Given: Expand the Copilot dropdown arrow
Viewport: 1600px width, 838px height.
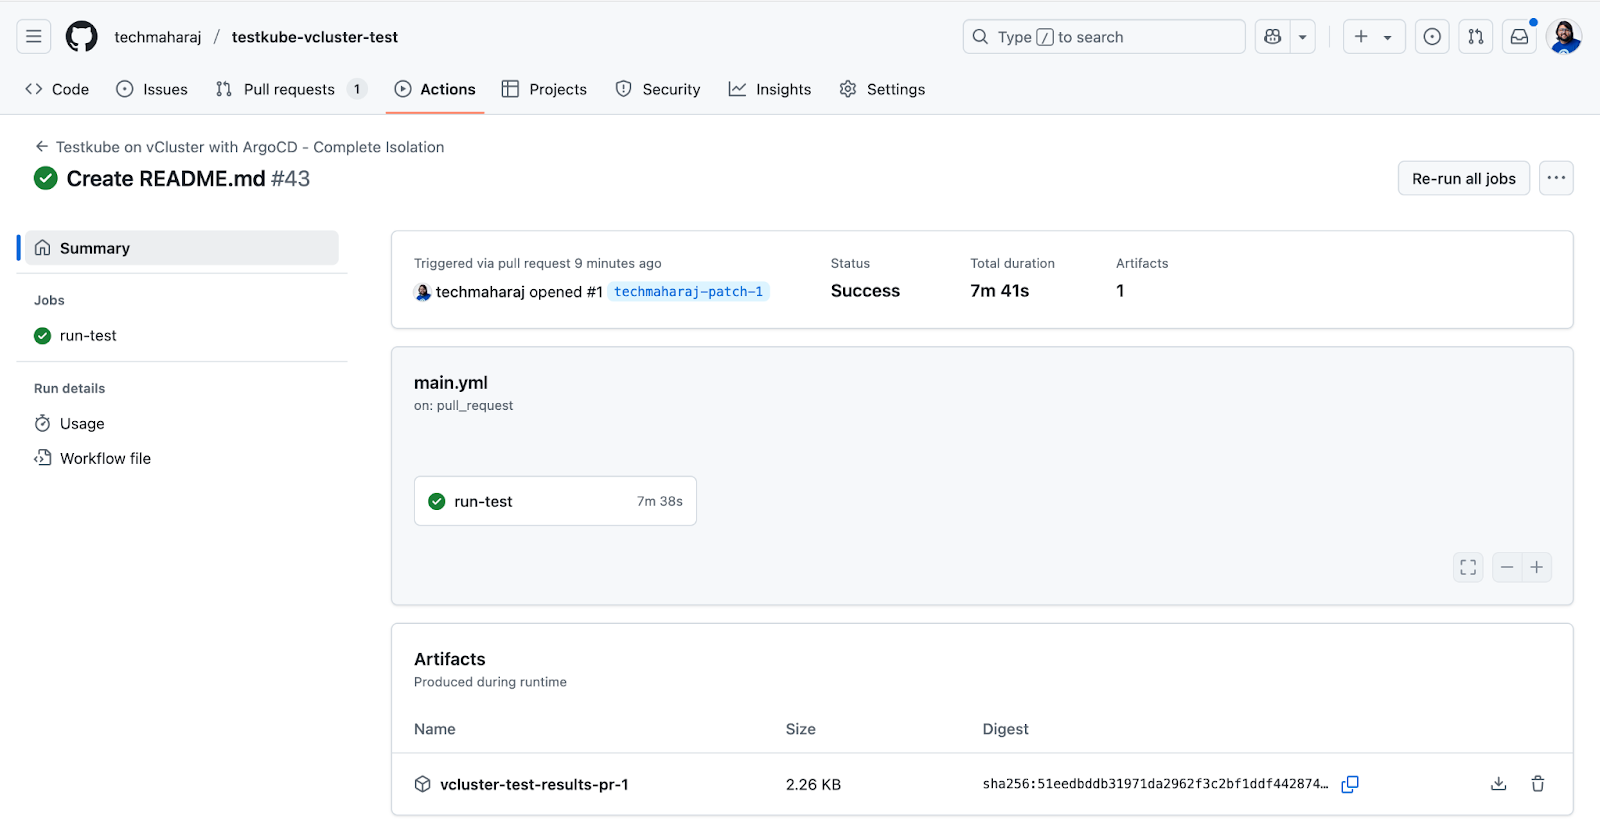Looking at the screenshot, I should click(x=1302, y=37).
